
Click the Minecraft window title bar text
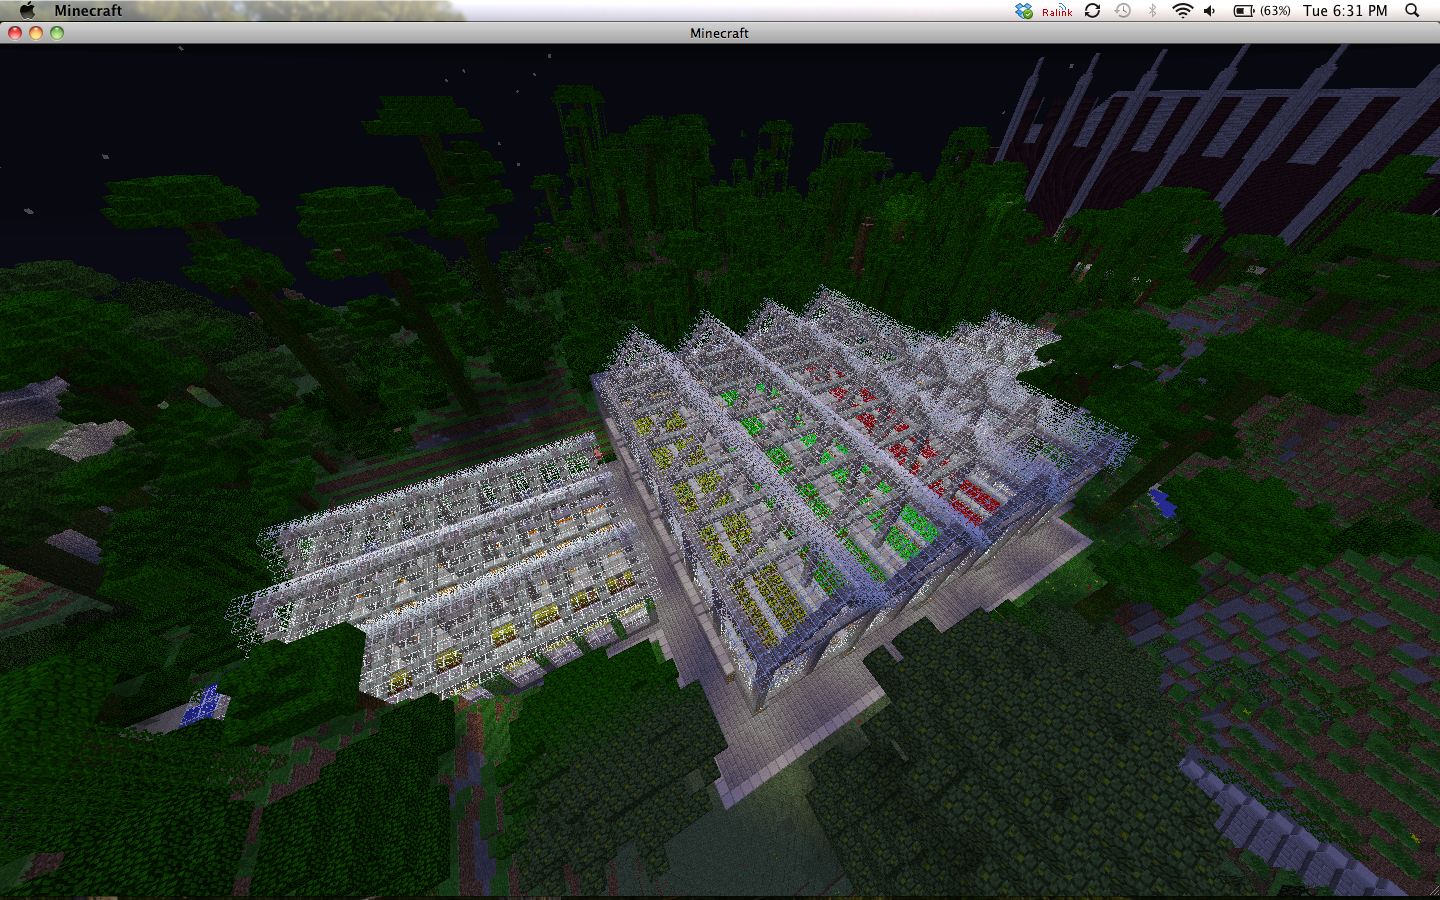tap(719, 33)
